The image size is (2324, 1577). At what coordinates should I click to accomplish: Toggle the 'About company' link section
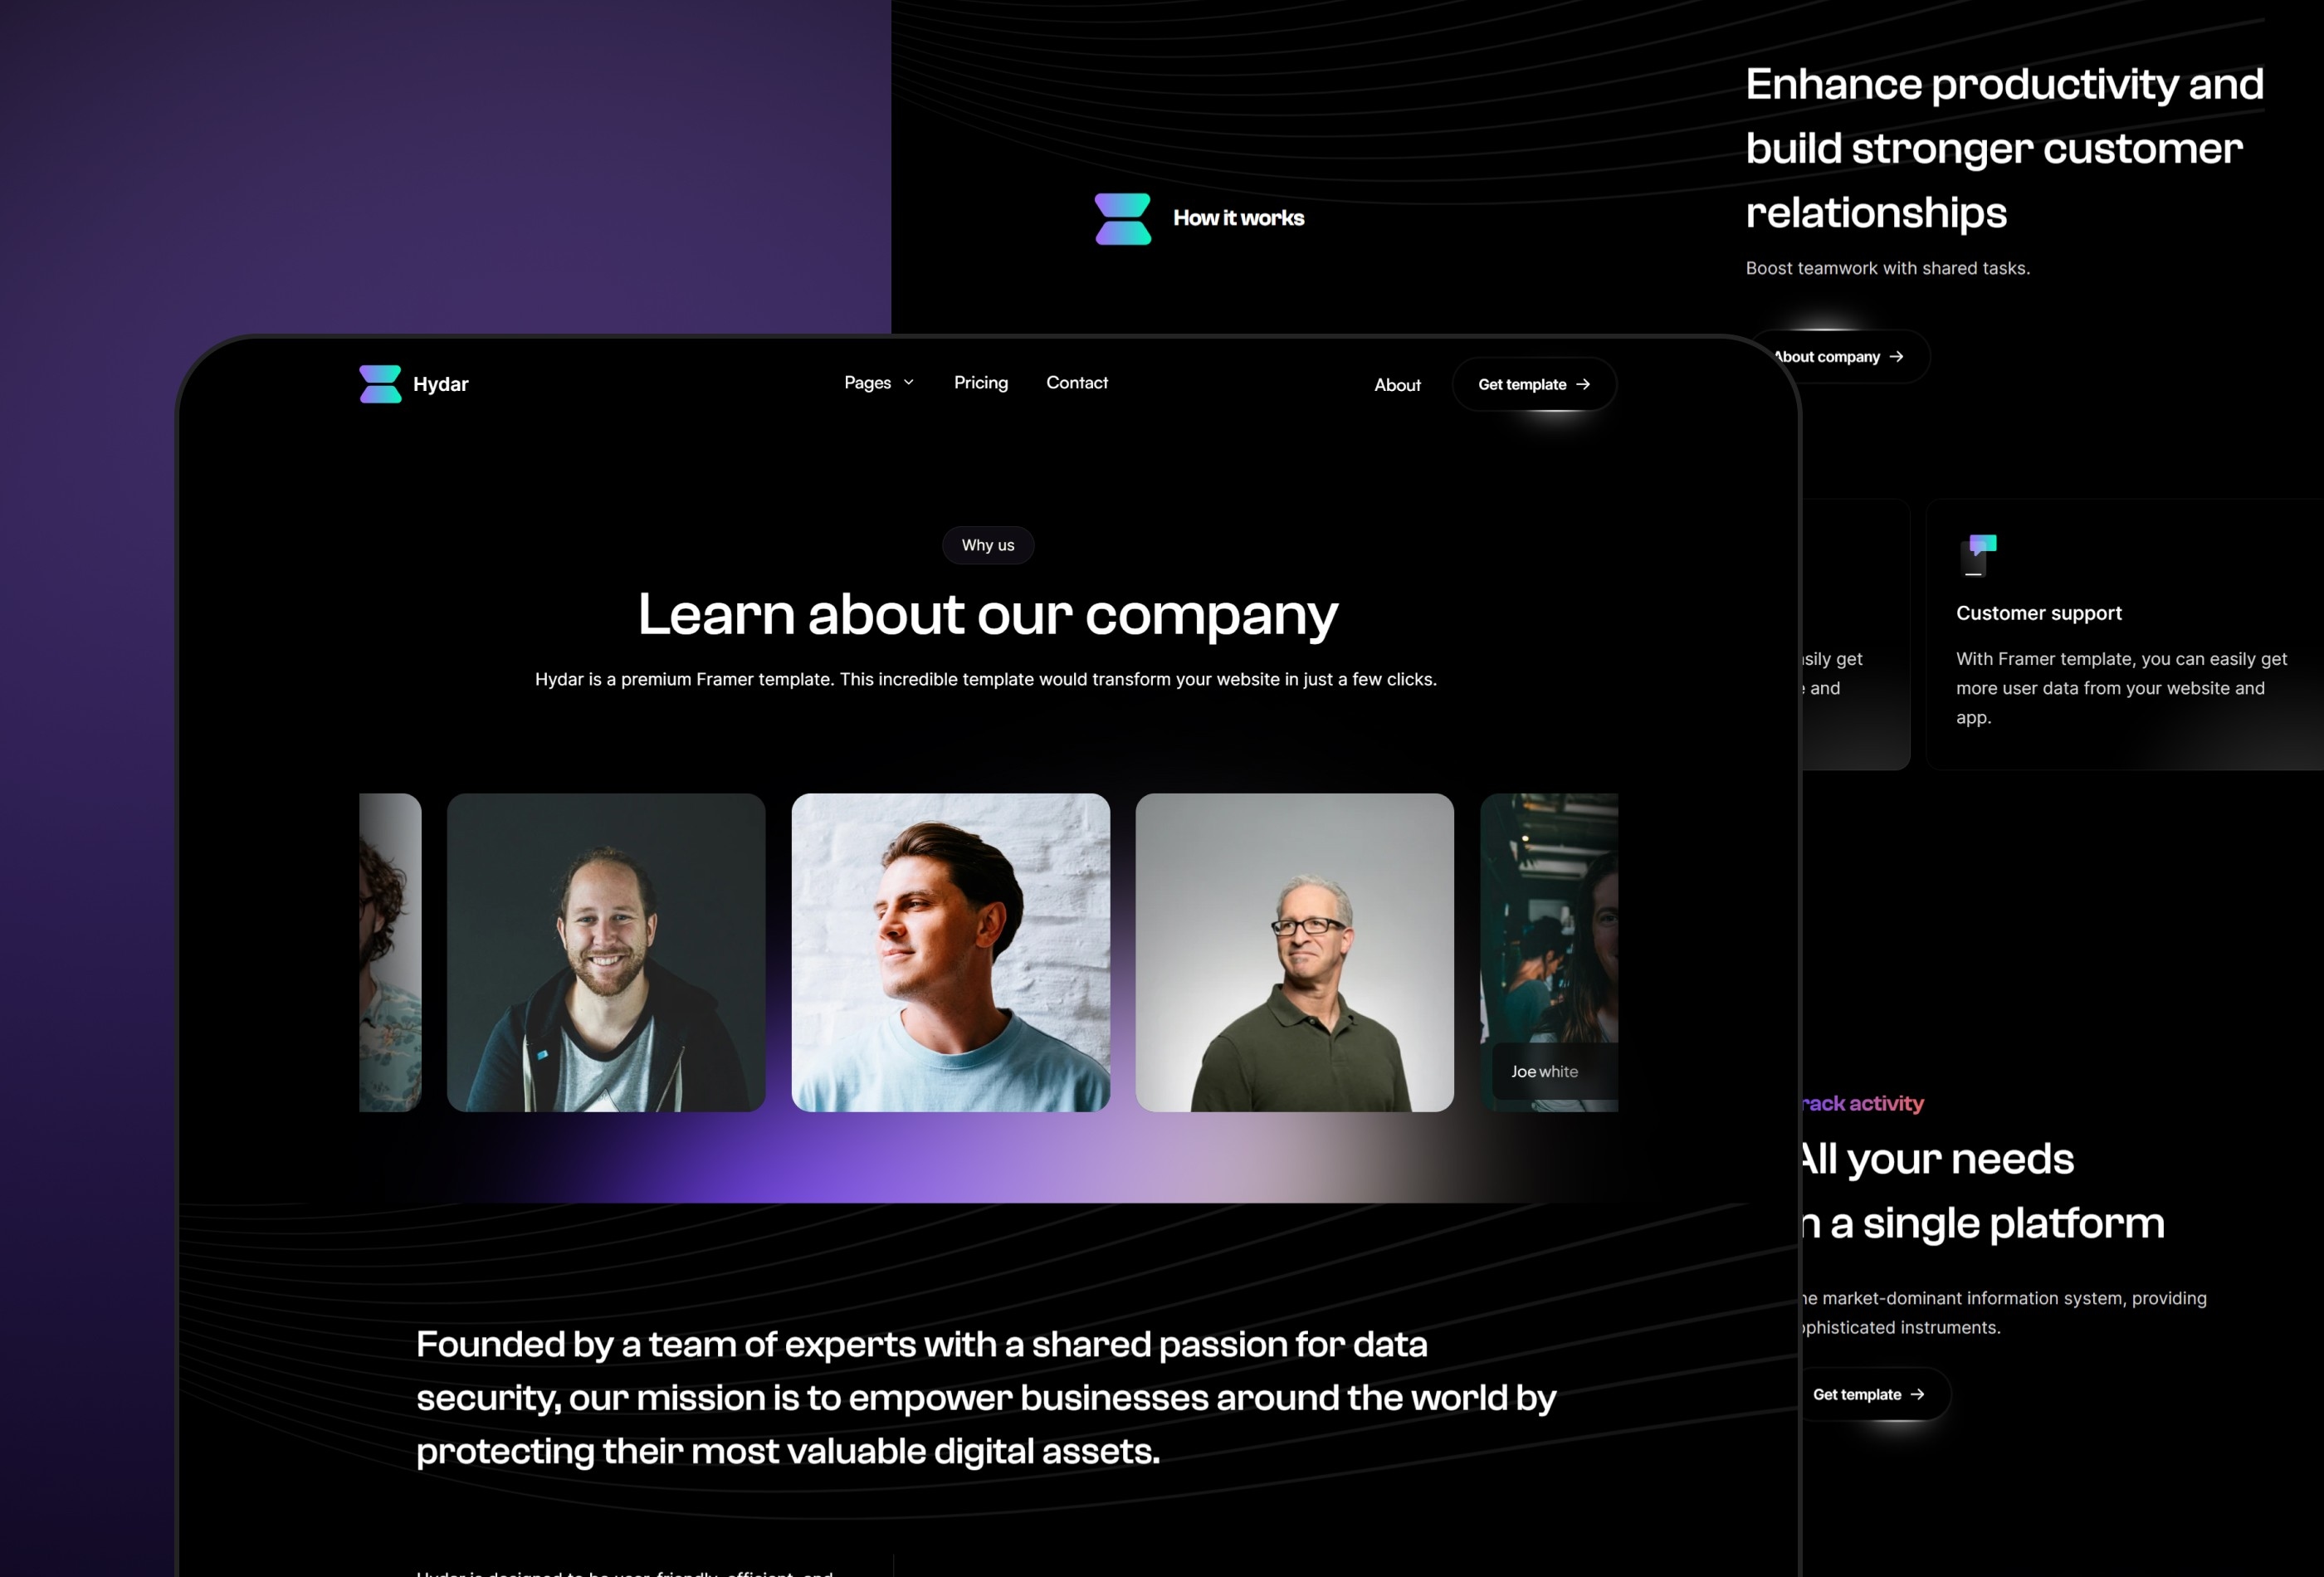[1837, 355]
